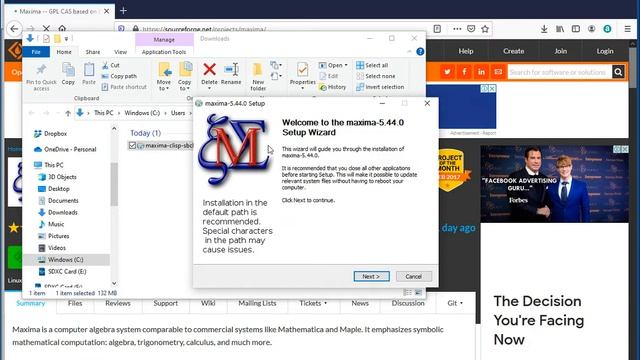Image resolution: width=640 pixels, height=360 pixels.
Task: Select Dropbox in the navigation pane
Action: tap(51, 133)
